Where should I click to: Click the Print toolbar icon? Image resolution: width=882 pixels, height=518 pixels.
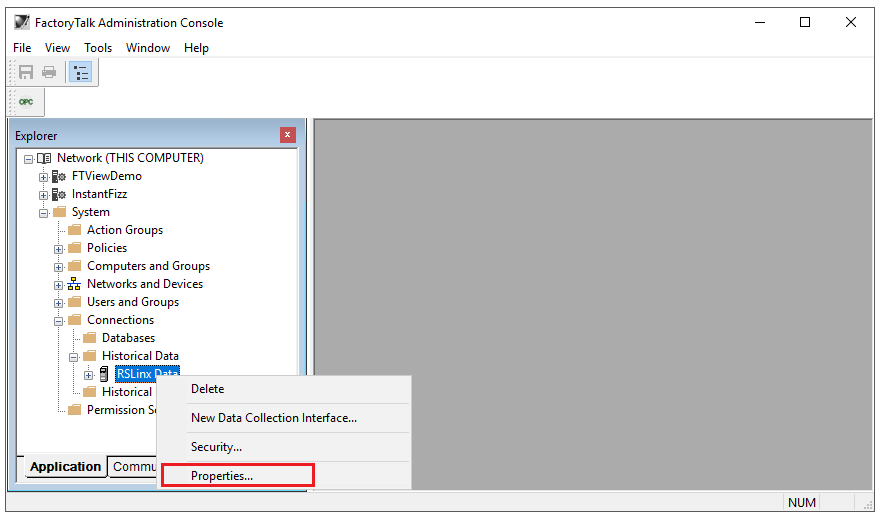(50, 72)
